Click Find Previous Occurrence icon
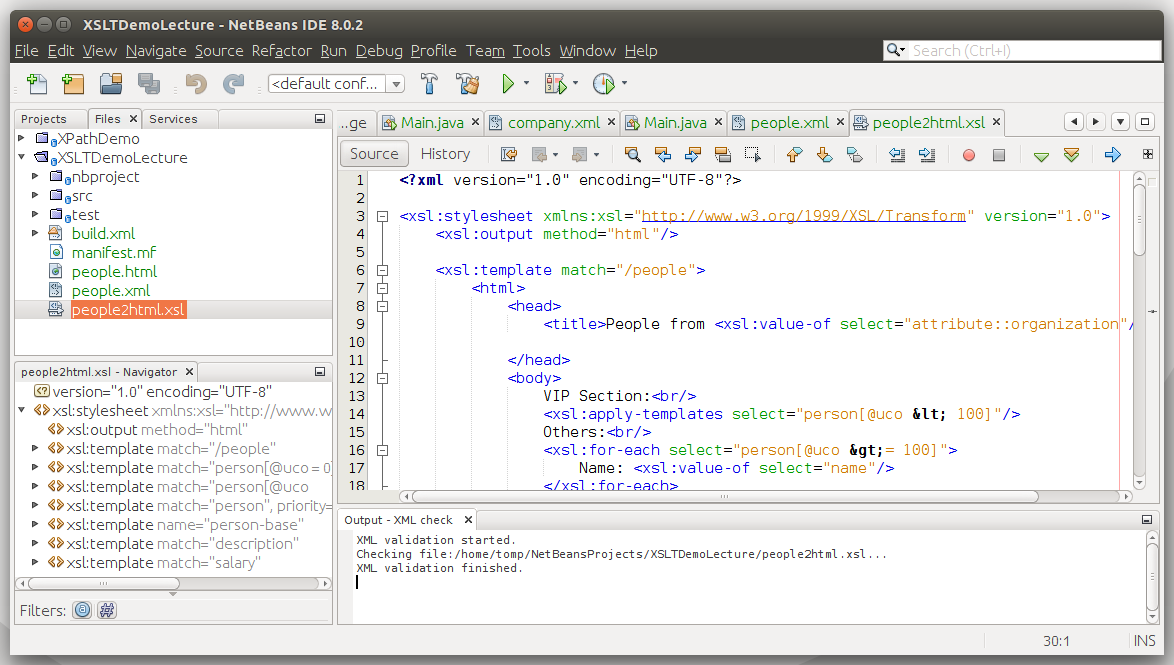1174x665 pixels. 663,154
